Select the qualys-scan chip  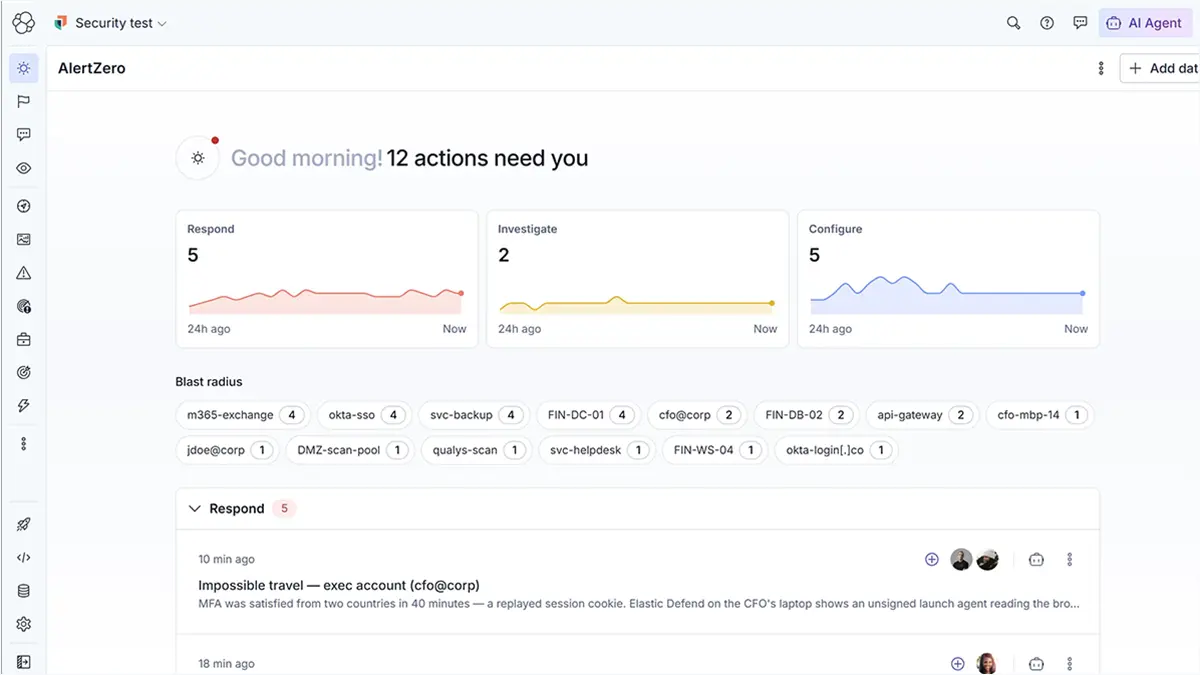point(475,450)
